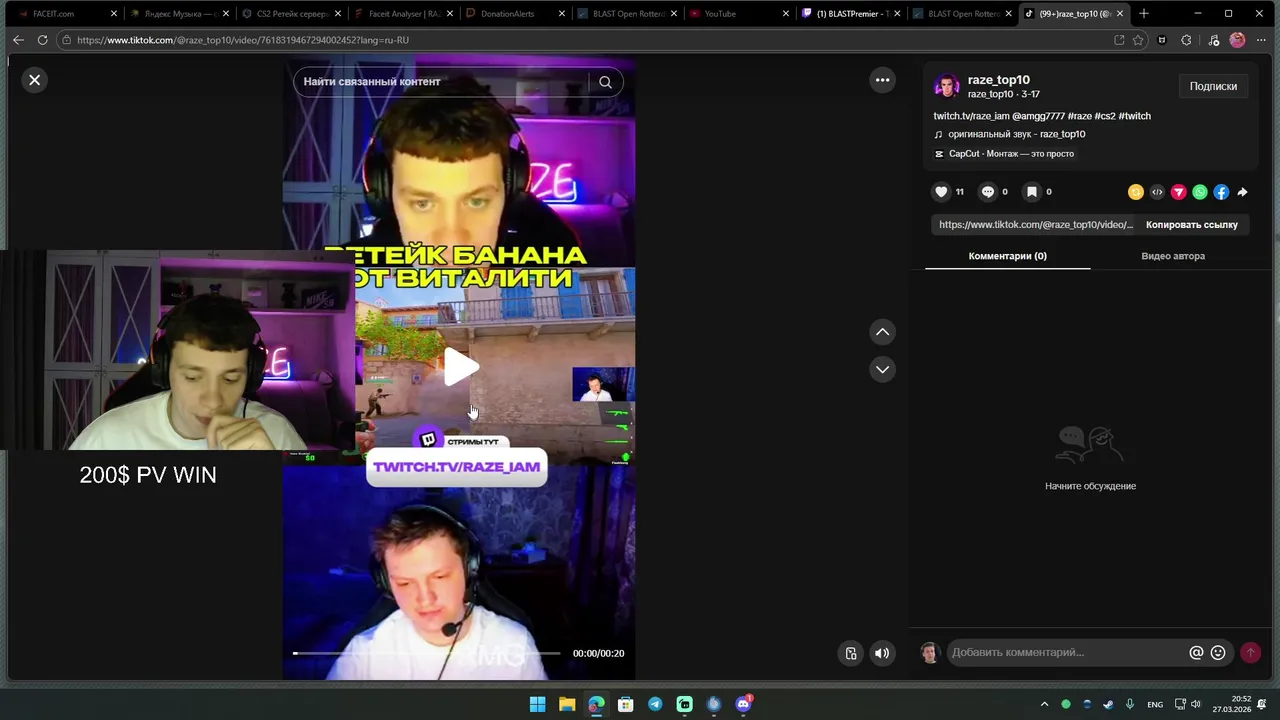Open Discord from the taskbar
Screen dimensions: 1280x720
(743, 704)
